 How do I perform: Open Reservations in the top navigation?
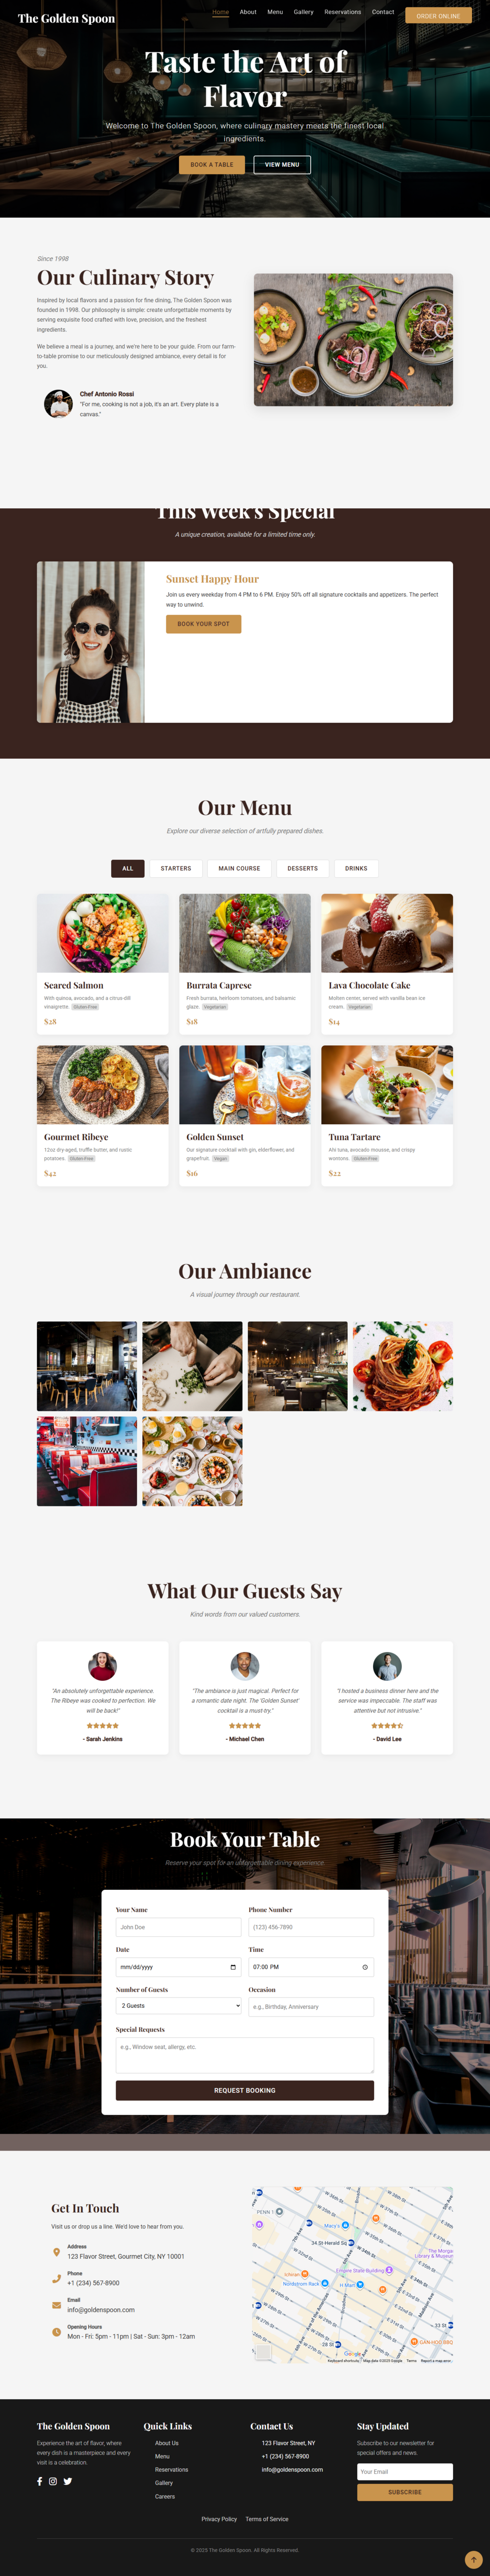click(342, 12)
